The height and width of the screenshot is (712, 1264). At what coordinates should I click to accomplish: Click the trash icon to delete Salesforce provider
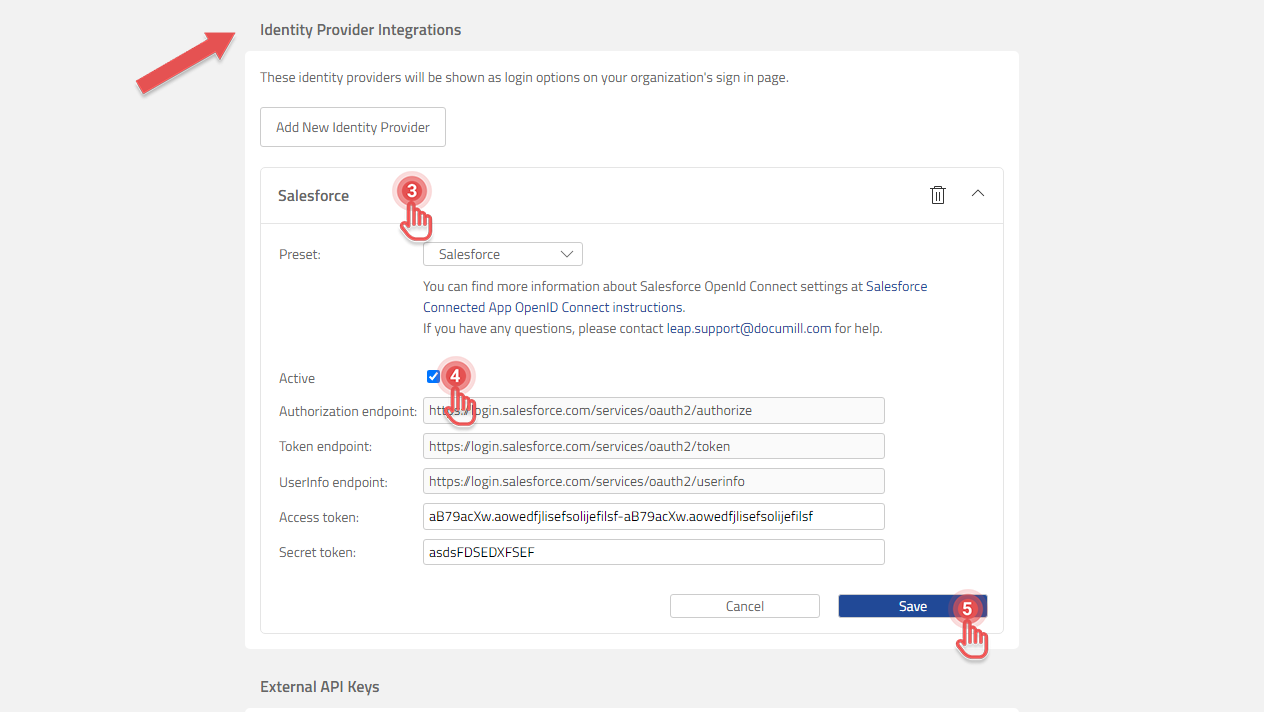(937, 194)
